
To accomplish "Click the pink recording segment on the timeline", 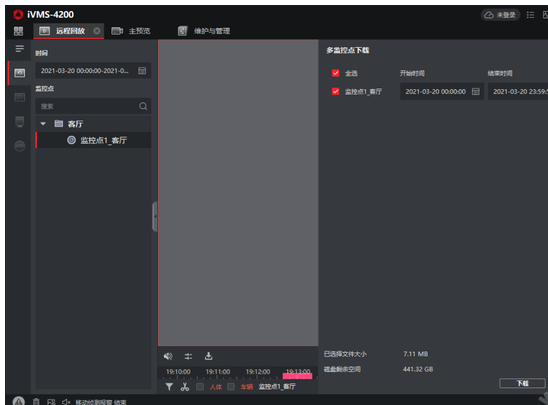I will 297,376.
